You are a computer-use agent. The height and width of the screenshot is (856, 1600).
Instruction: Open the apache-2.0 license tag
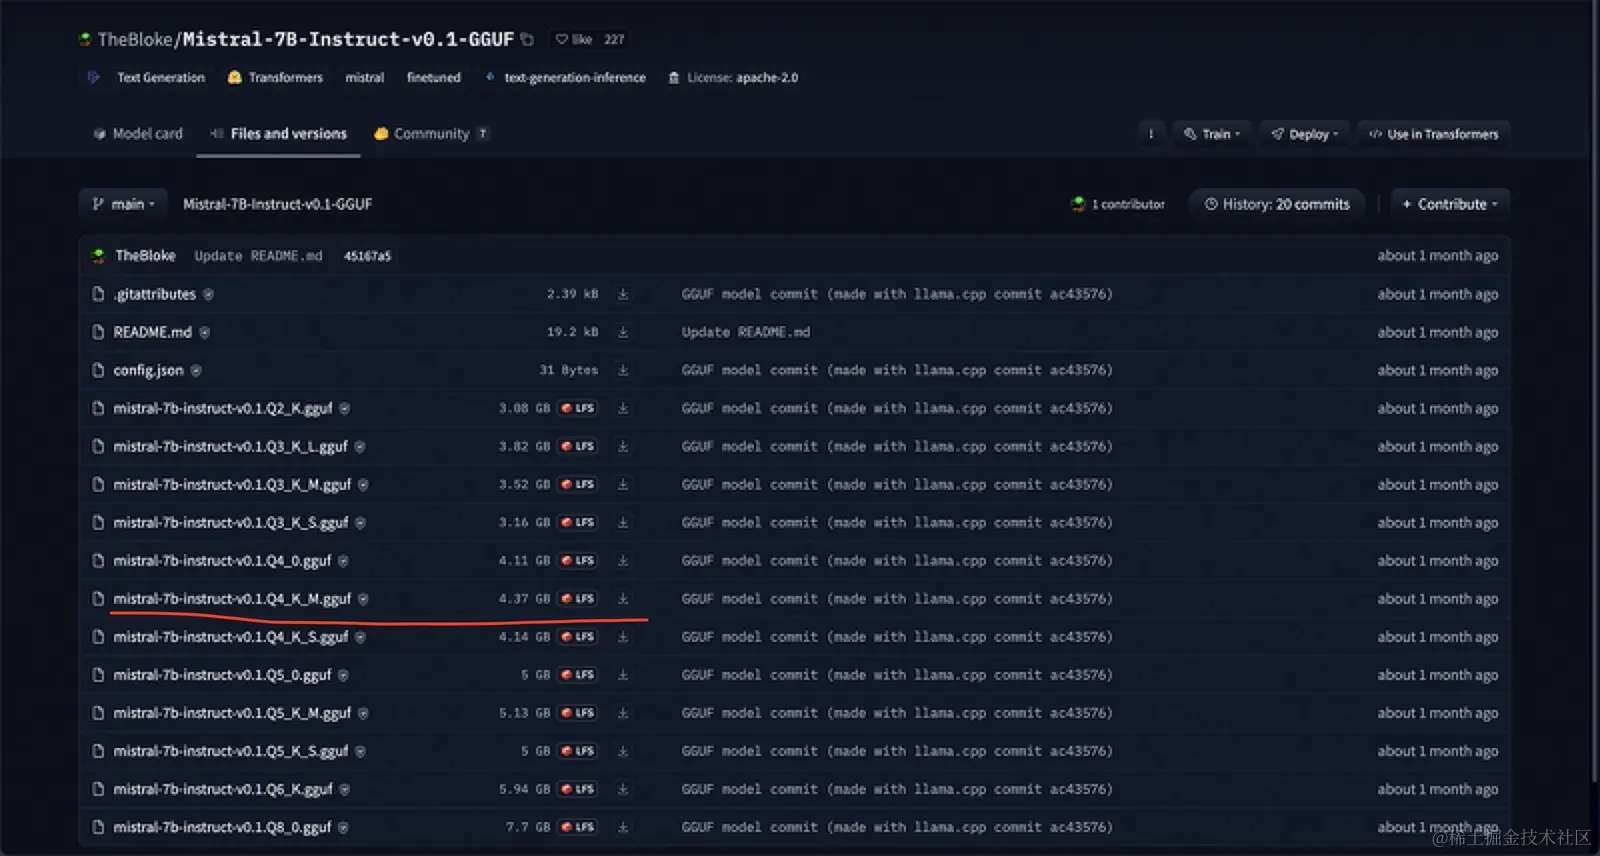733,78
